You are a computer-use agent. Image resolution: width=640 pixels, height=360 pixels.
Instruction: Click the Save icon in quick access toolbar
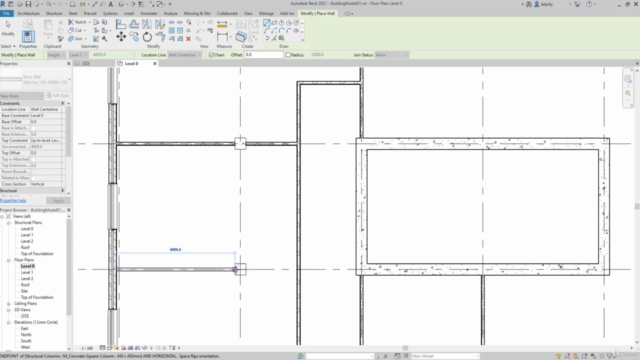(x=28, y=4)
